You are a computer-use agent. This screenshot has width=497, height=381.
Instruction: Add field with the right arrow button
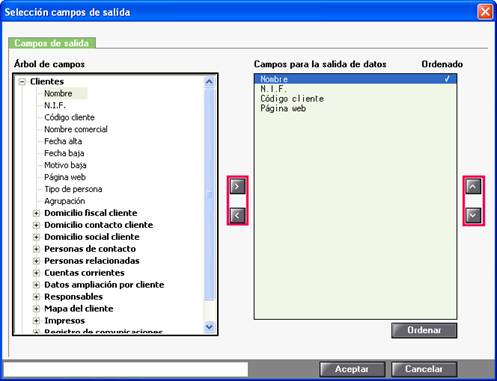point(237,186)
